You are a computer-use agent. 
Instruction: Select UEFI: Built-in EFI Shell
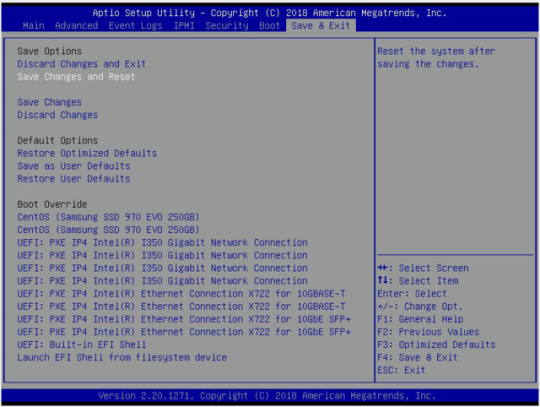pos(82,344)
